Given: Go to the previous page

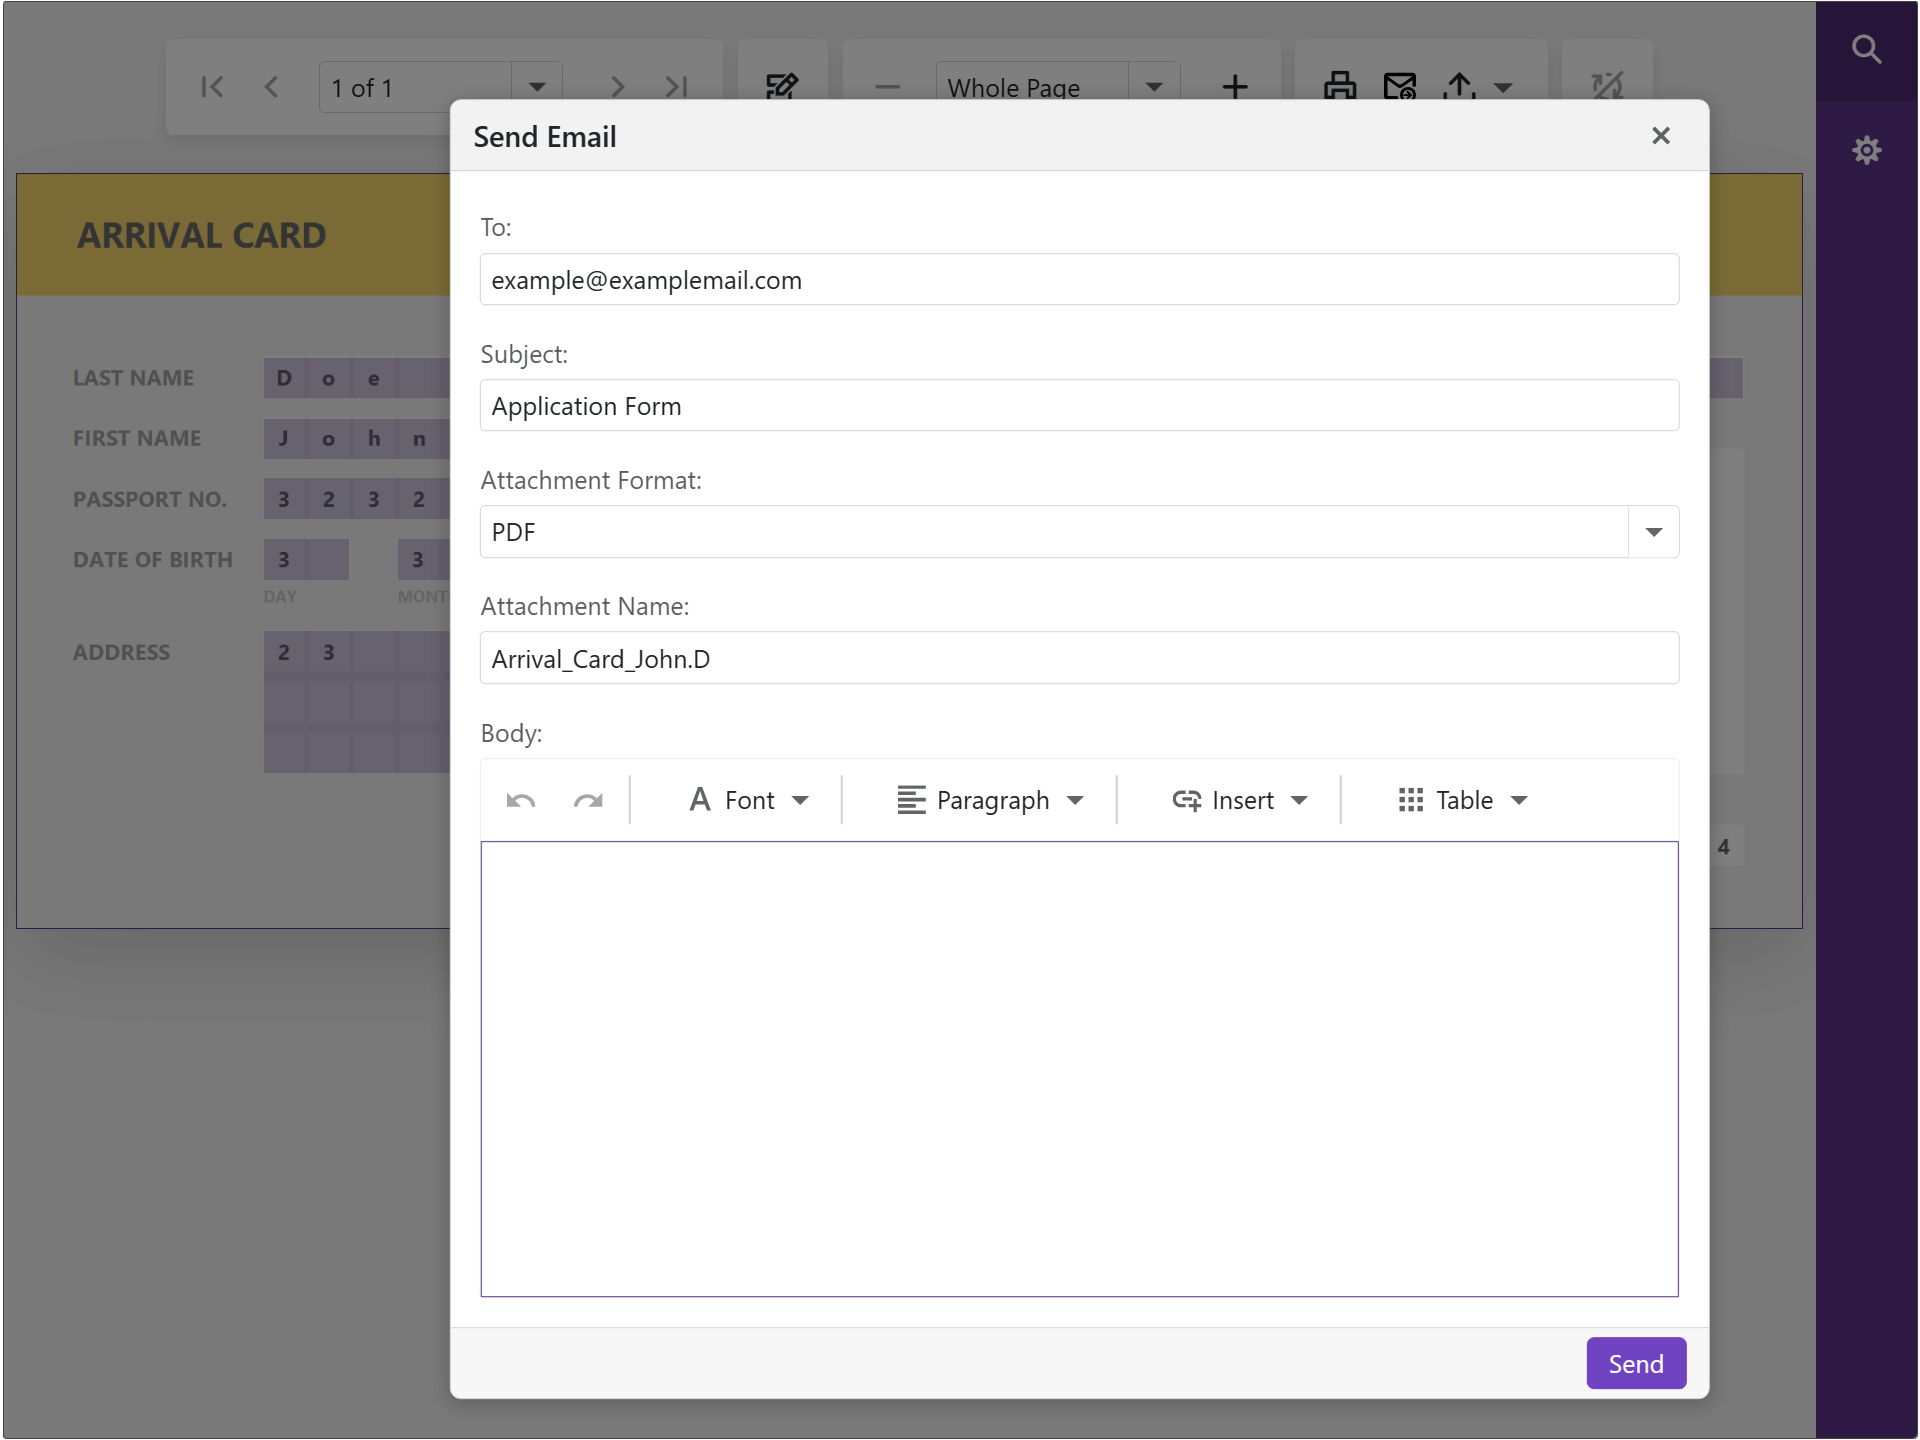Looking at the screenshot, I should (x=271, y=87).
